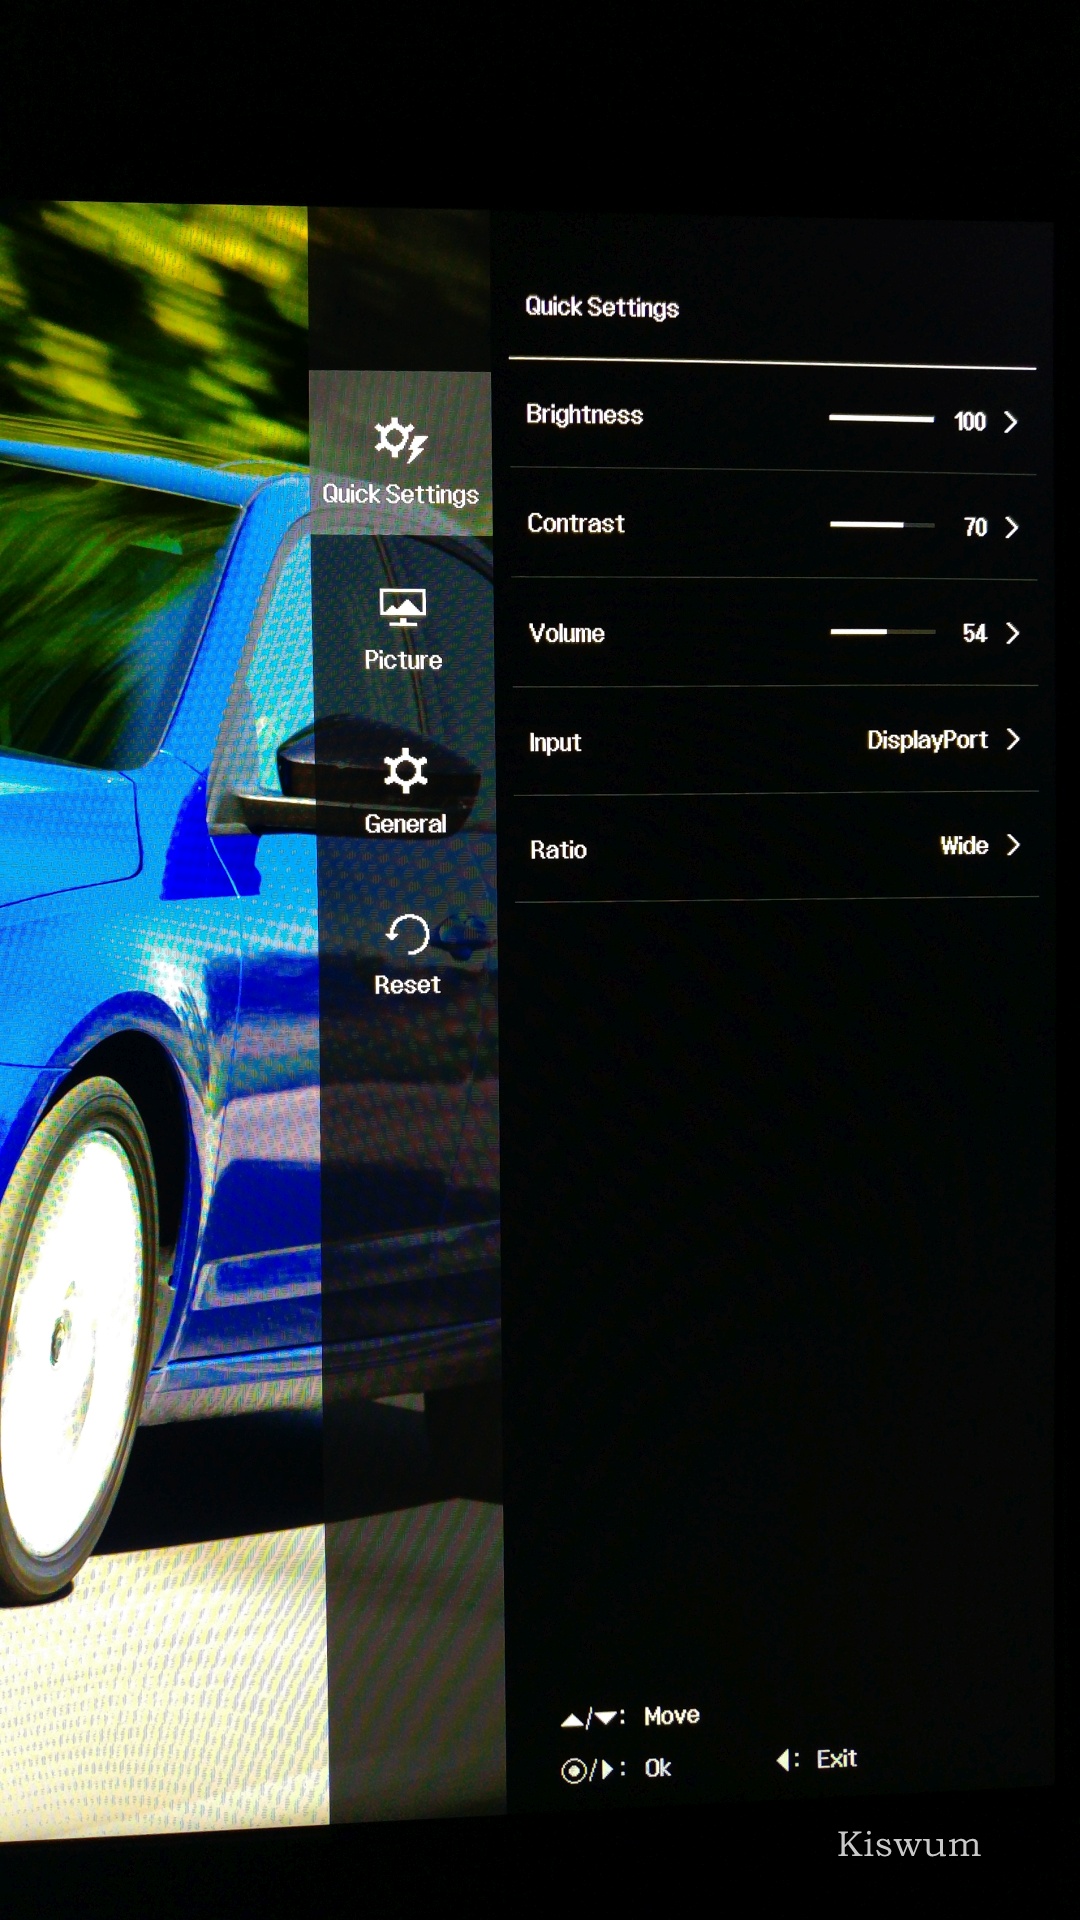1080x1920 pixels.
Task: Select the Input row label
Action: tap(555, 743)
